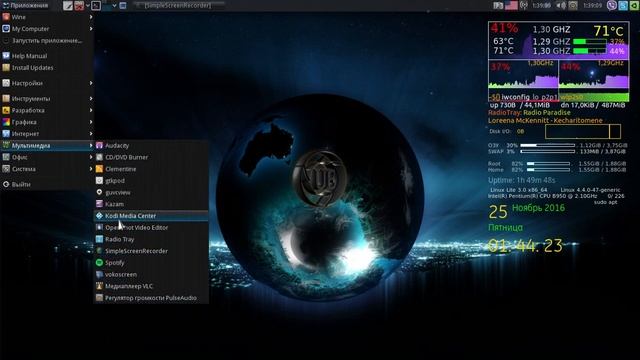This screenshot has height=360, width=640.
Task: Open the wireless network tray icon
Action: pos(524,5)
